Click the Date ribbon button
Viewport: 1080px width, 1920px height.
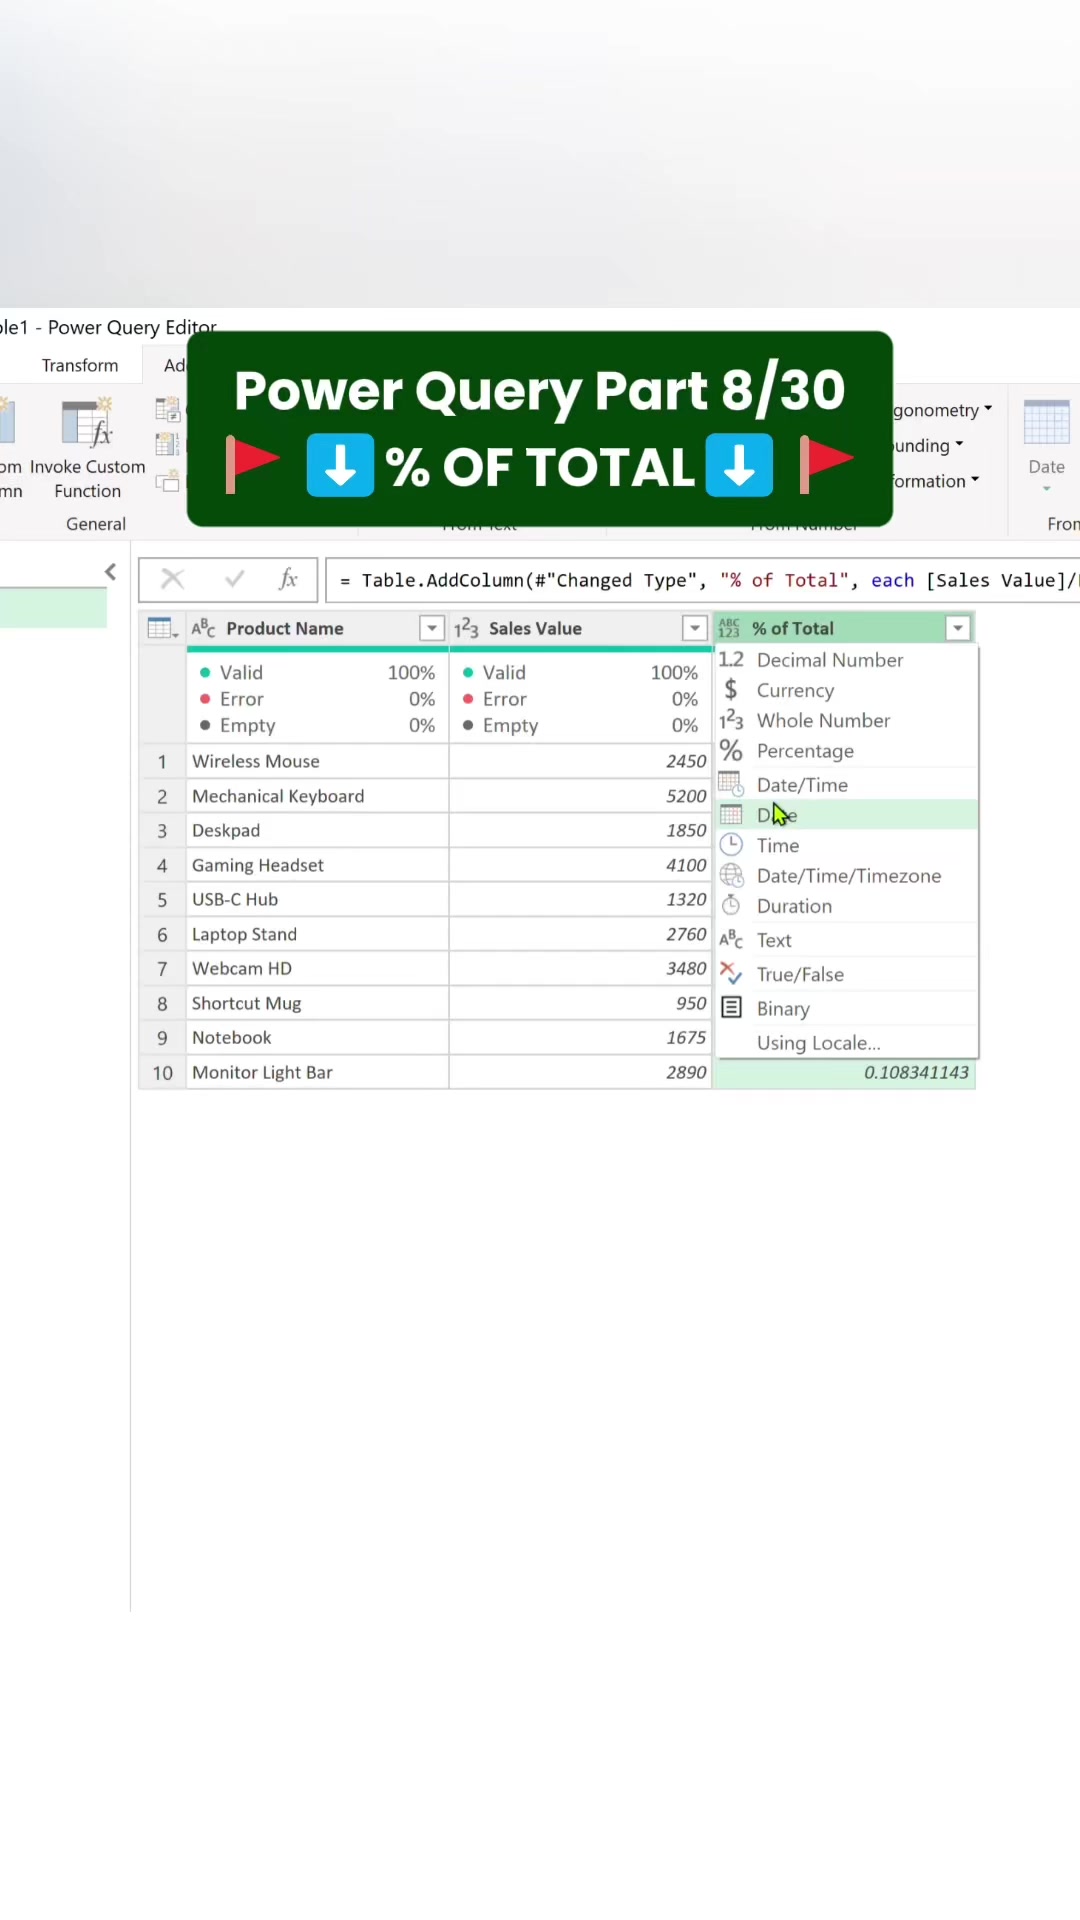click(x=1047, y=445)
